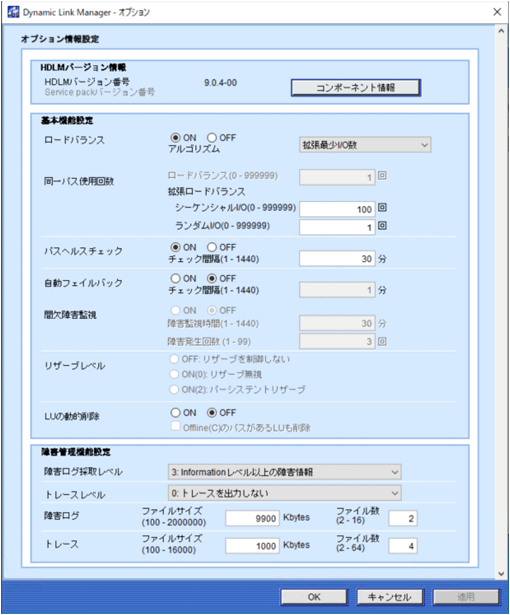Click the オプション情報設定 heading
Screen dimensions: 510x615
[x=60, y=39]
